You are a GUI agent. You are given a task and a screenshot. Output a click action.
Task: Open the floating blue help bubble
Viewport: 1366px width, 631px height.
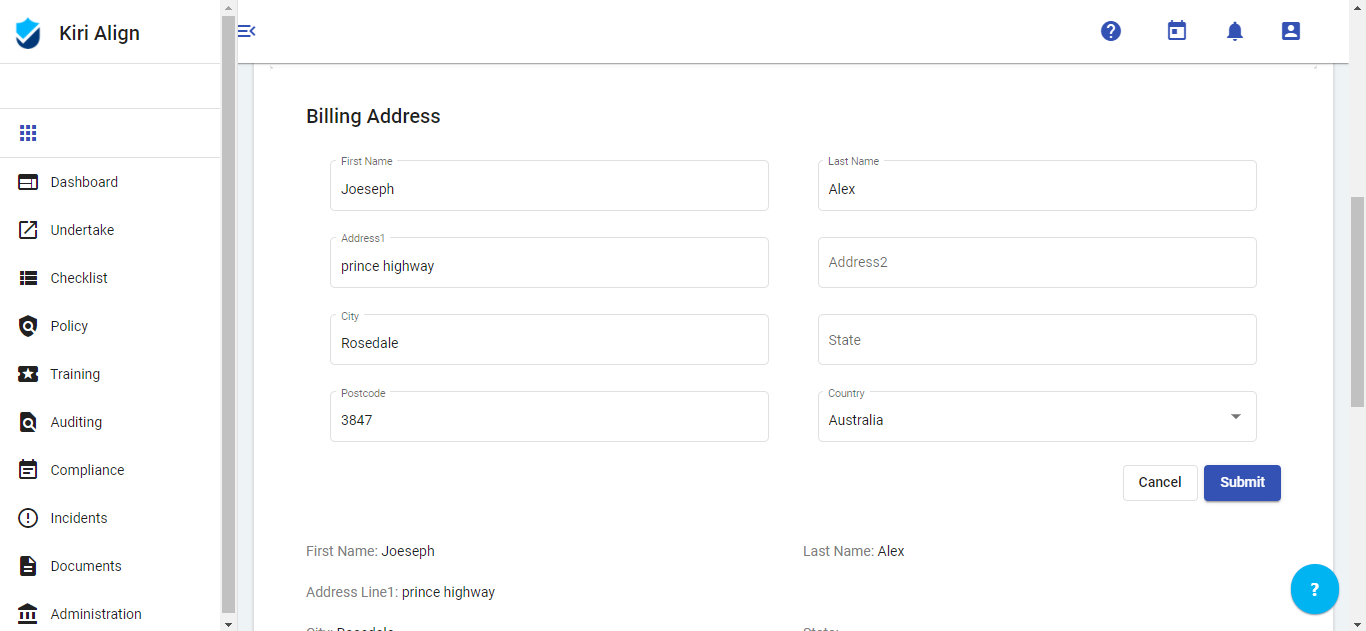[x=1315, y=590]
